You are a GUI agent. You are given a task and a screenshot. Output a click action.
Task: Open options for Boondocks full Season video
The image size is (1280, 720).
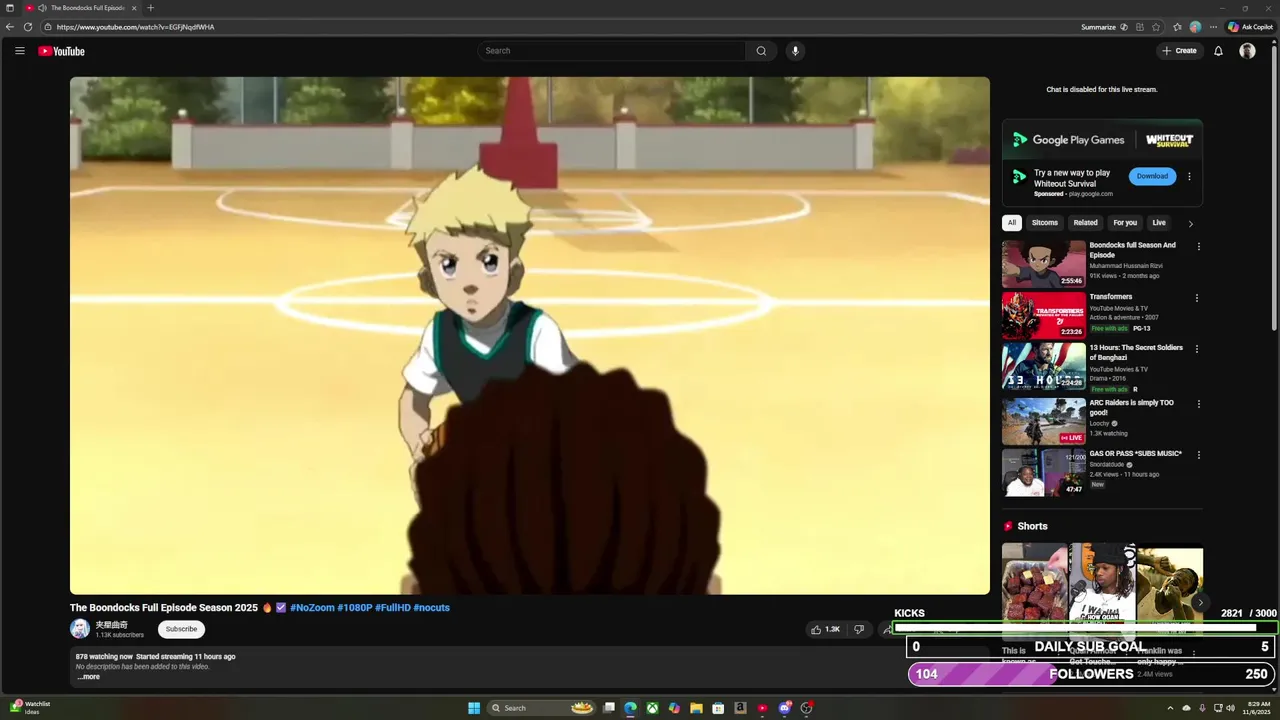pos(1198,246)
